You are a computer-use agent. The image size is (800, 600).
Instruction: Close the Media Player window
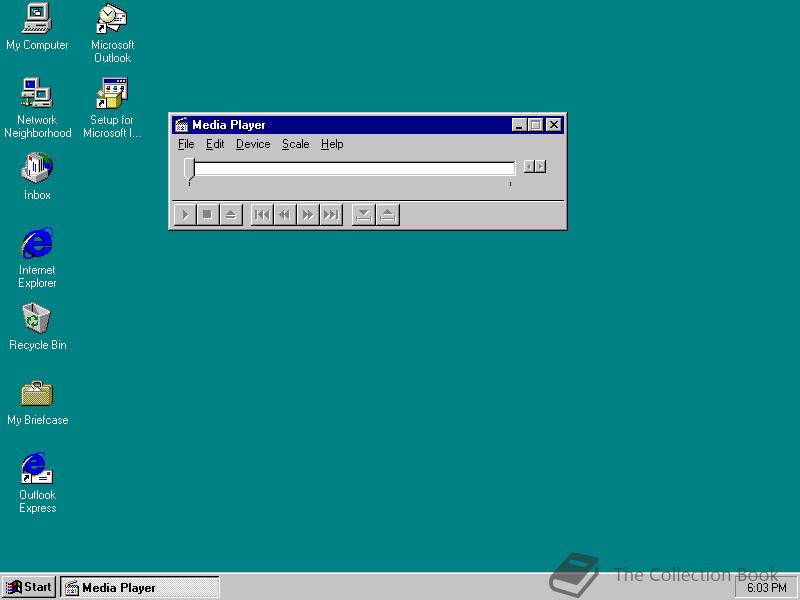(x=554, y=125)
